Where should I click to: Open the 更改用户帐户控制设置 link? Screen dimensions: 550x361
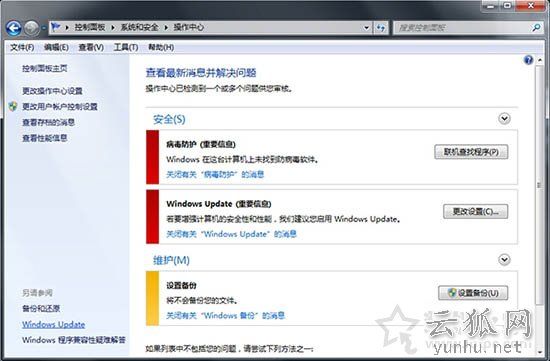[60, 106]
